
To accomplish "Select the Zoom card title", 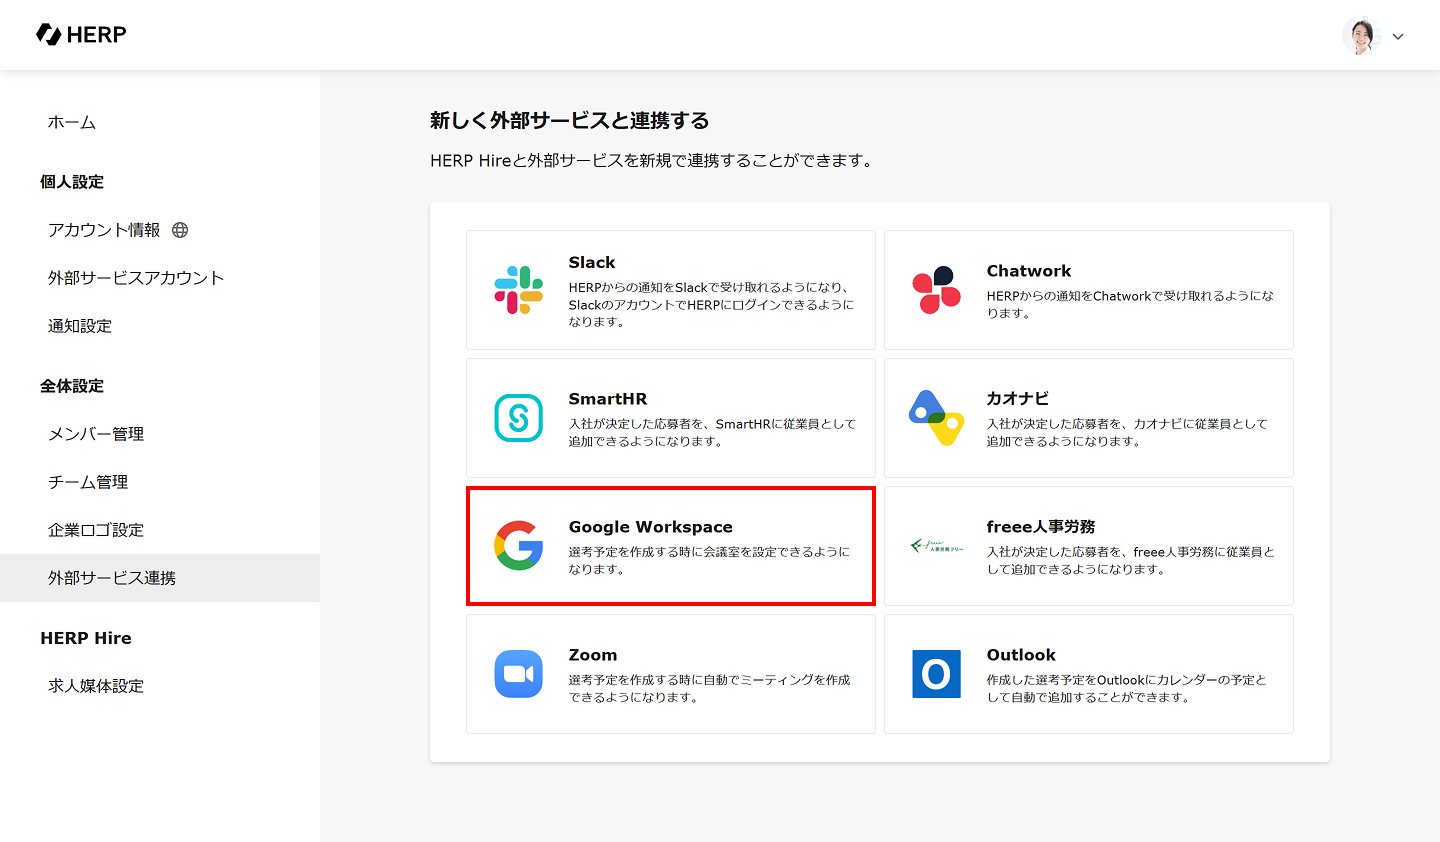I will click(x=593, y=655).
